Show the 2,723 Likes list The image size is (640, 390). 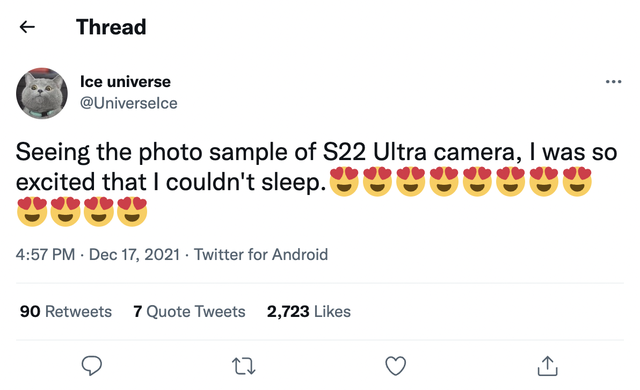pyautogui.click(x=309, y=311)
